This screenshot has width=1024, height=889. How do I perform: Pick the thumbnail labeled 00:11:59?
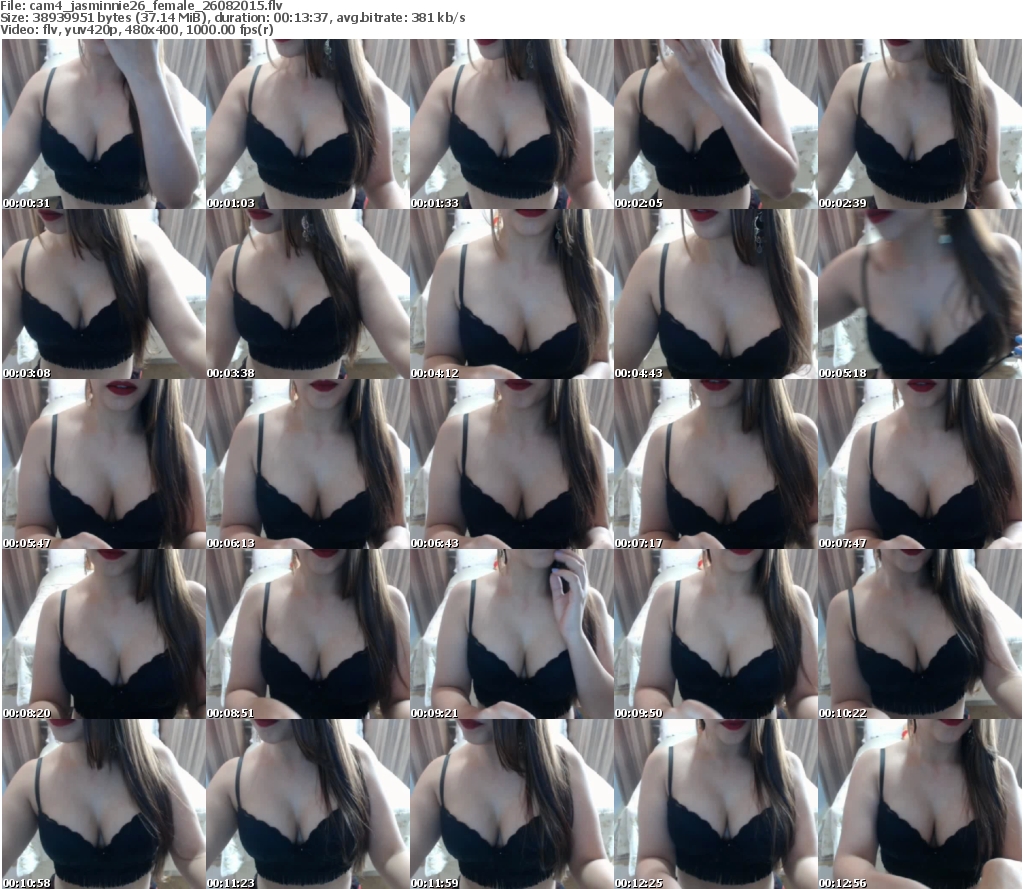pyautogui.click(x=511, y=804)
